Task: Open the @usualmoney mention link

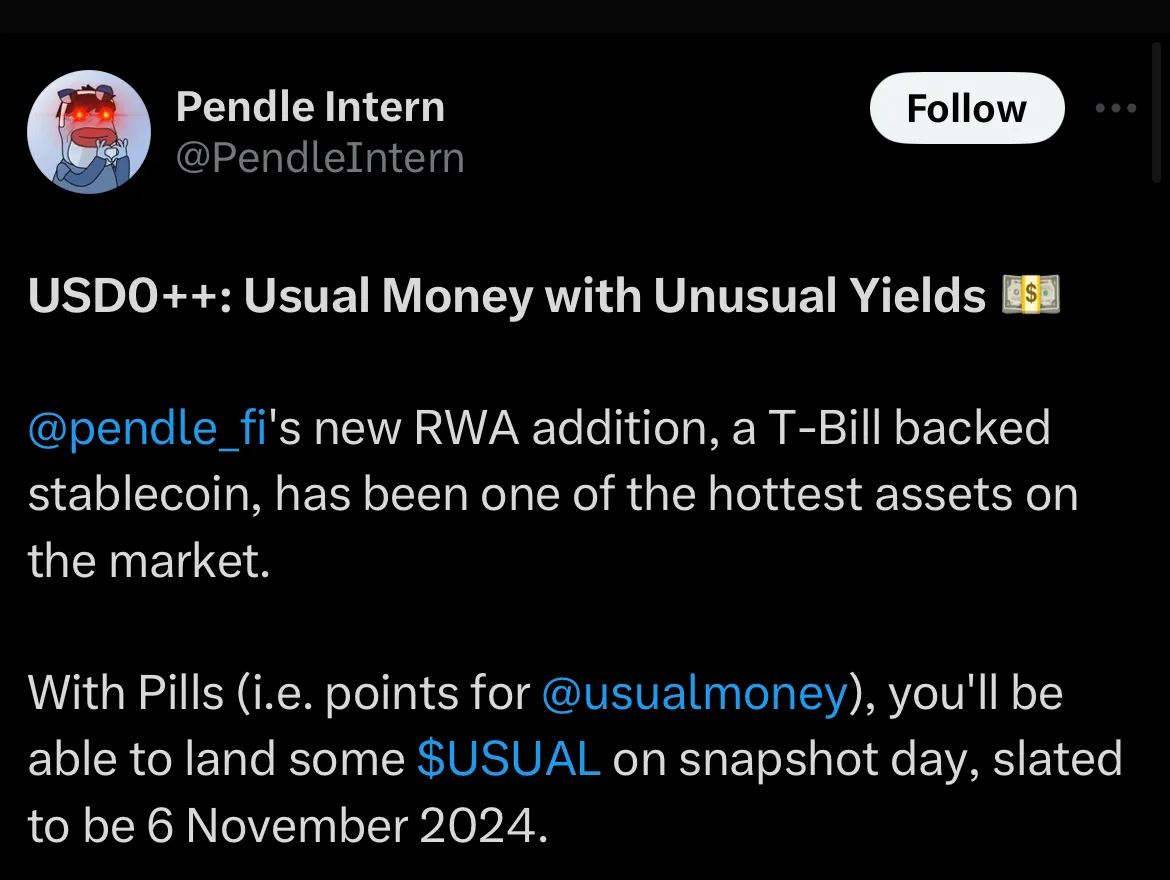Action: point(694,693)
